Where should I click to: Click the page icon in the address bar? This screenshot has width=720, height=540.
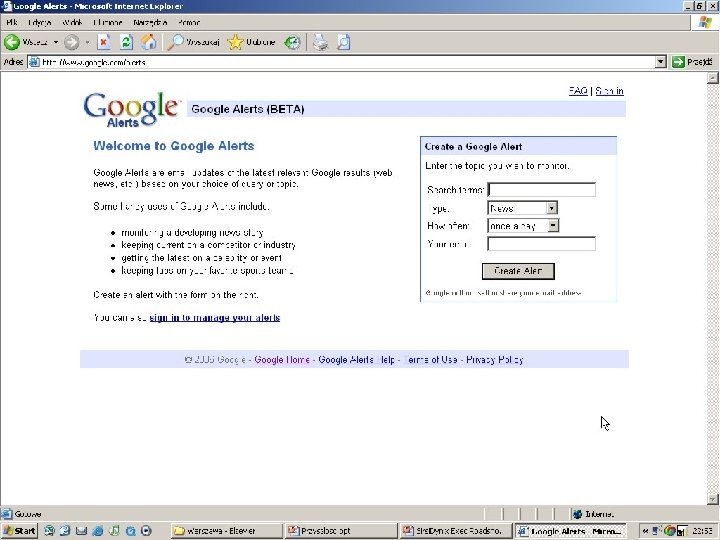[34, 62]
